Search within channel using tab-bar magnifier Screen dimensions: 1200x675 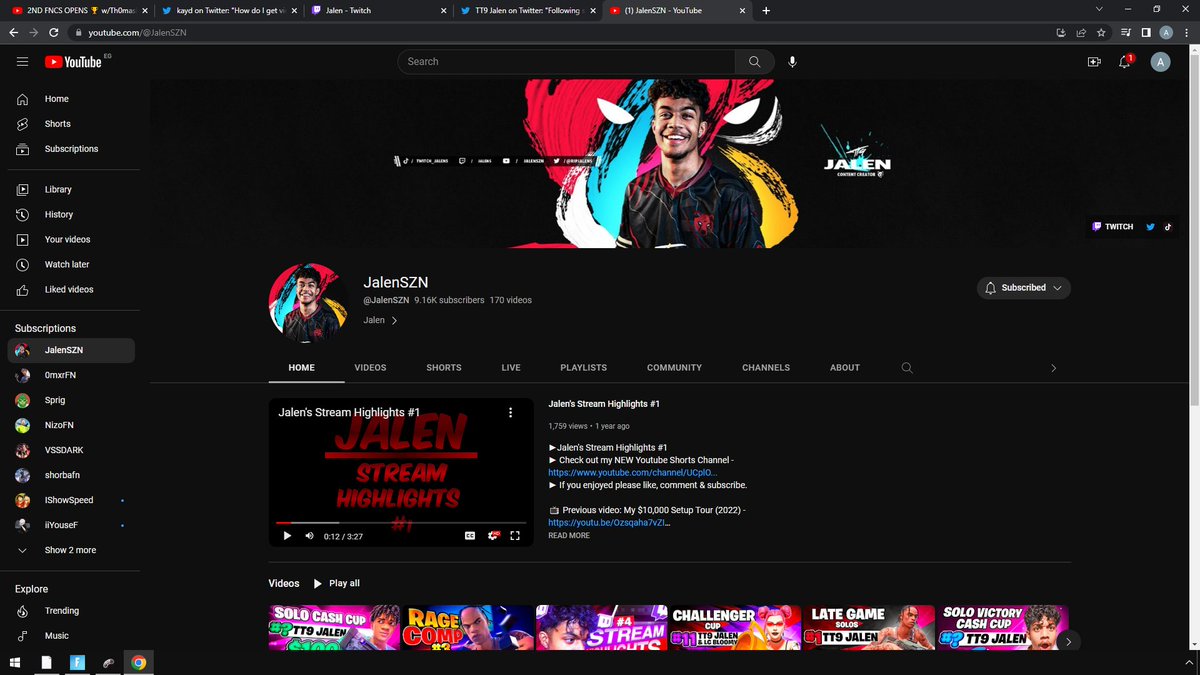coord(907,368)
